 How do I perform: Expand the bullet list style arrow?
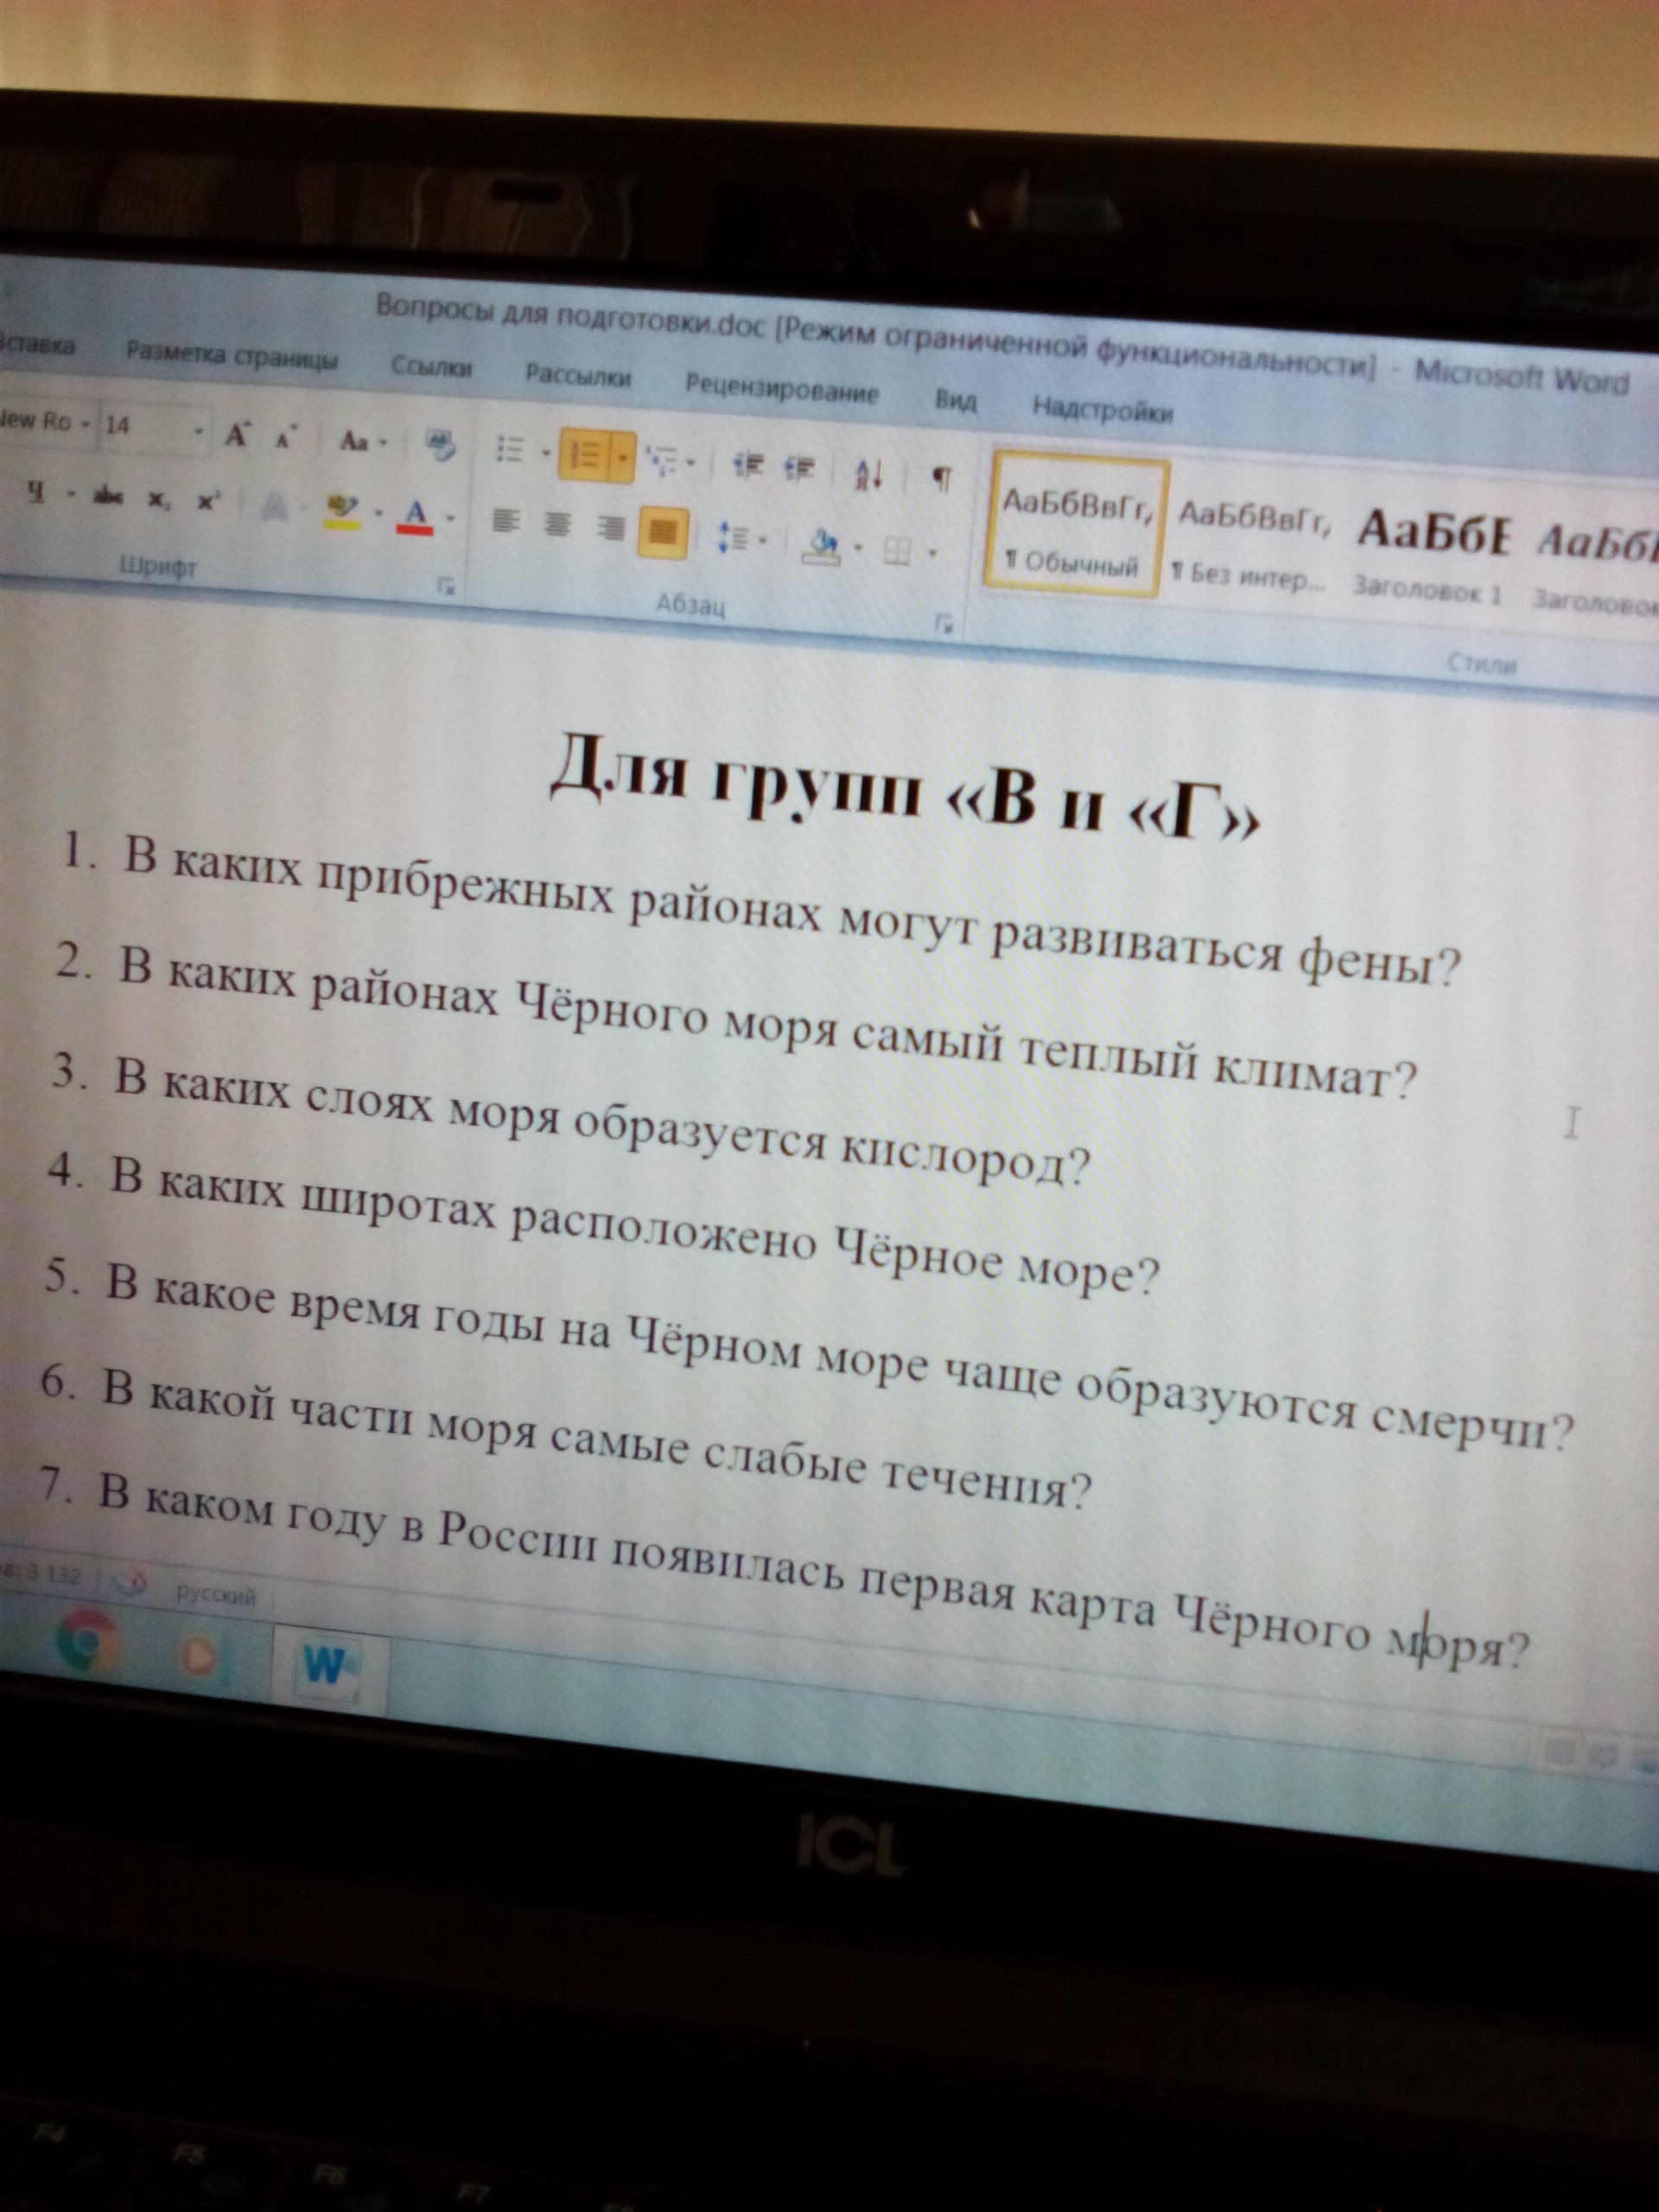pyautogui.click(x=546, y=453)
